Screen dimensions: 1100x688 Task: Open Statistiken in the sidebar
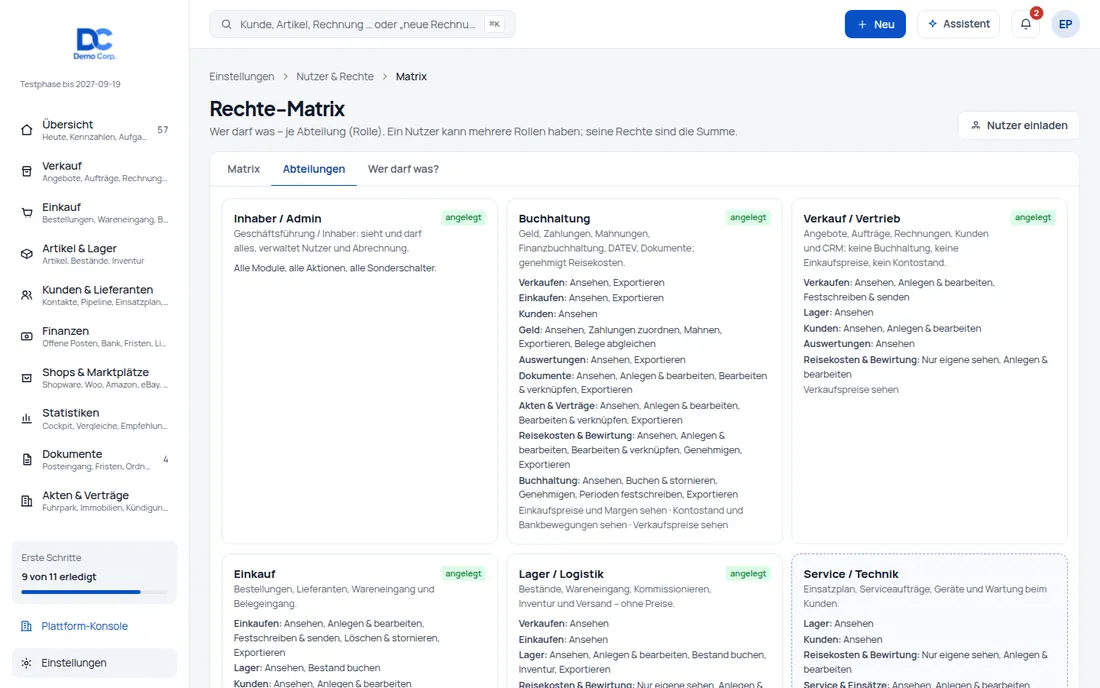click(95, 419)
